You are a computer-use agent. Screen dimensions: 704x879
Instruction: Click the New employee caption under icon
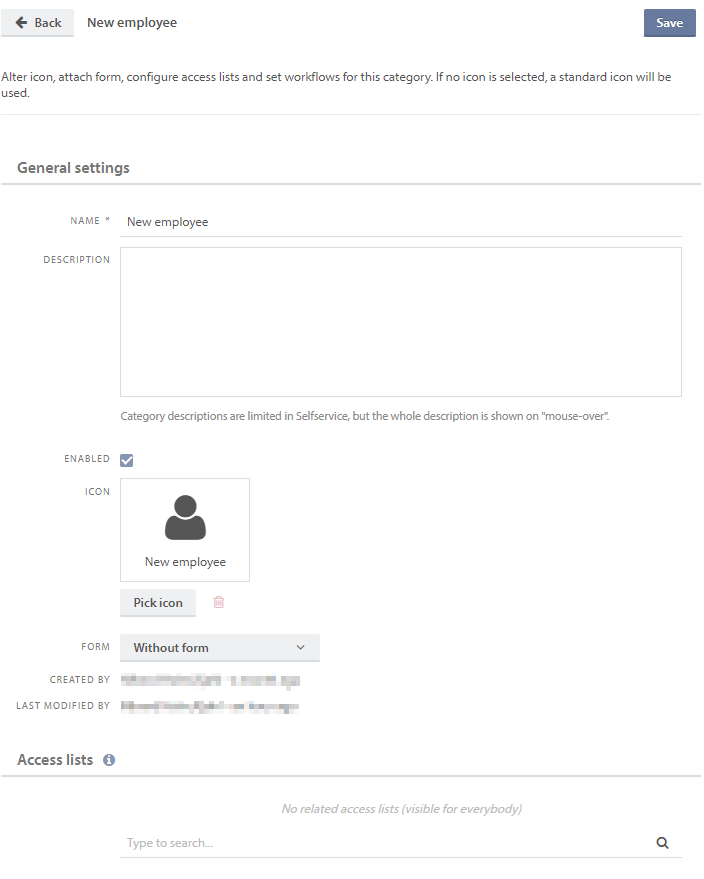click(x=185, y=562)
